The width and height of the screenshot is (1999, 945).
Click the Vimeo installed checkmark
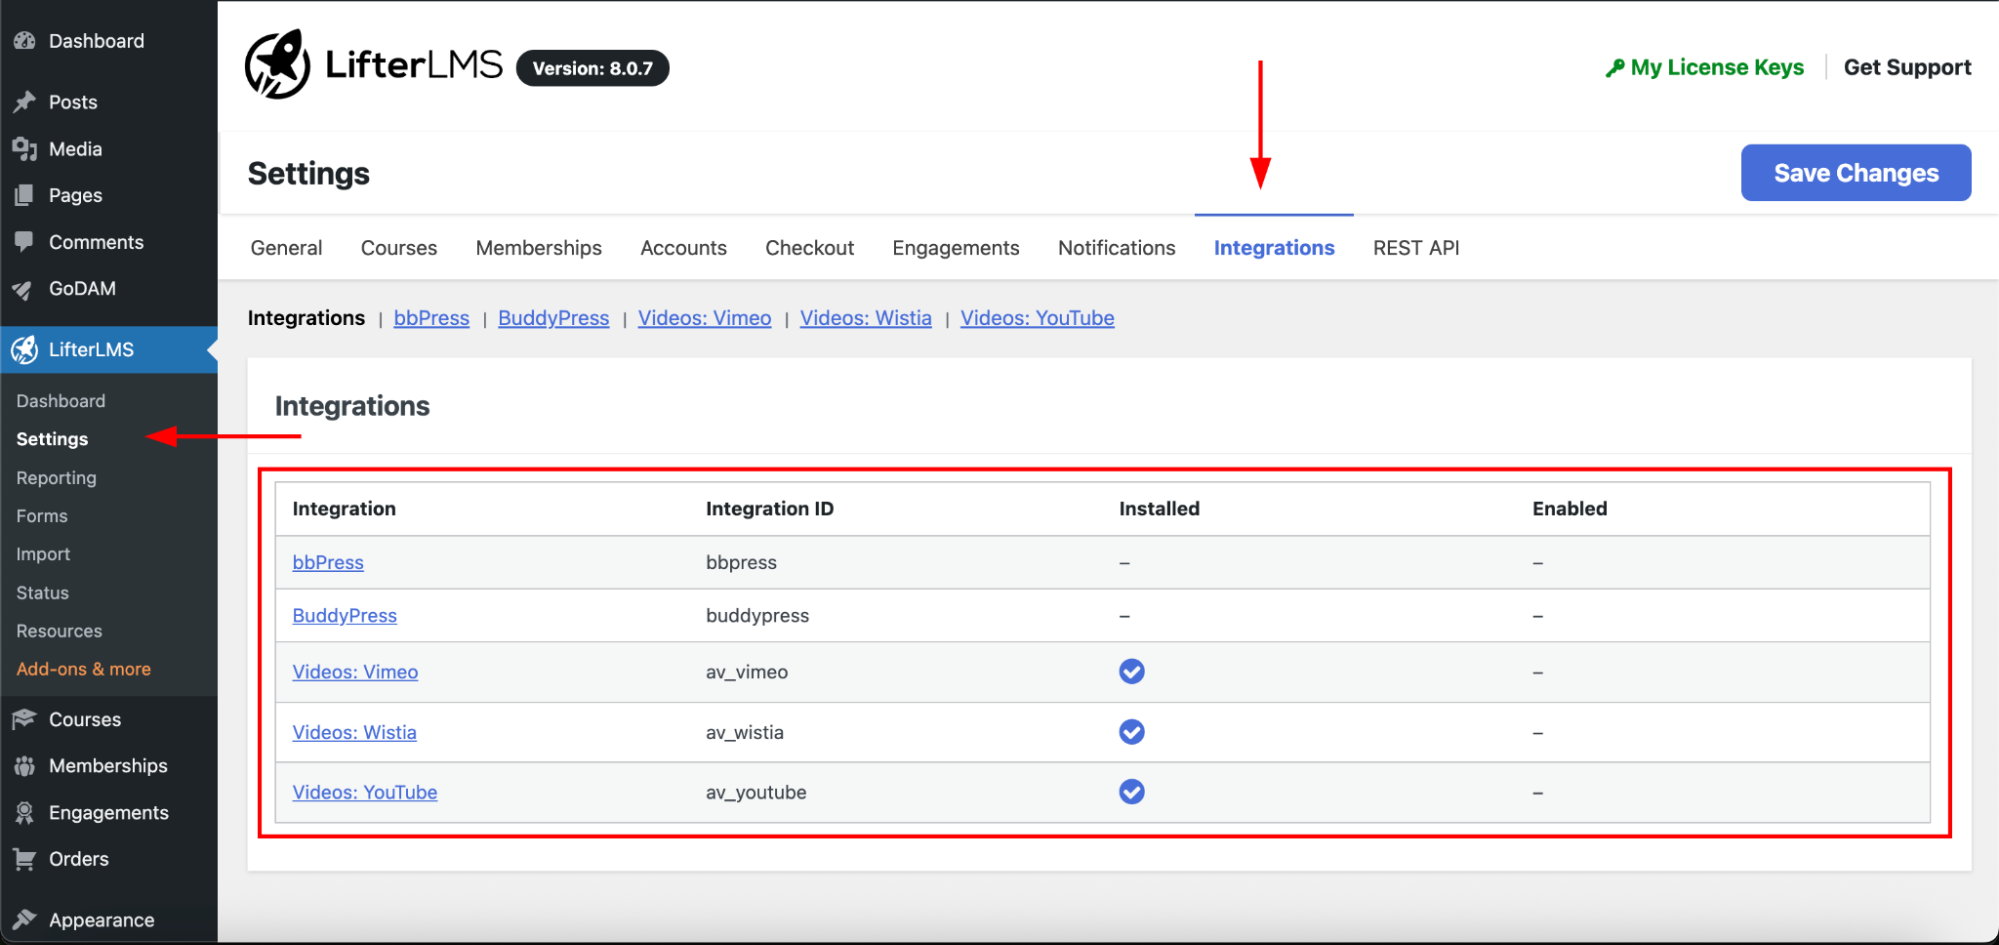tap(1131, 671)
